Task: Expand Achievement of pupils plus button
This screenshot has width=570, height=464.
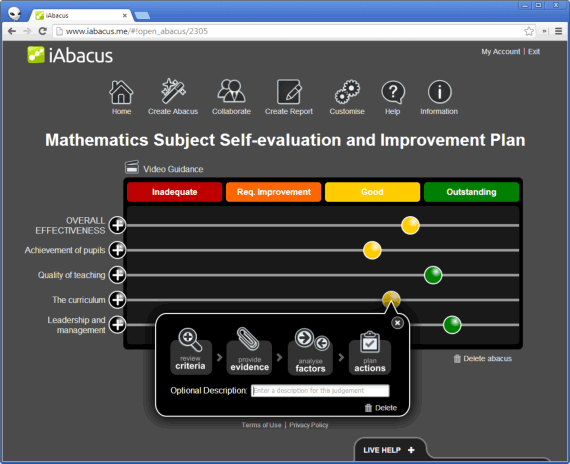Action: (x=117, y=250)
